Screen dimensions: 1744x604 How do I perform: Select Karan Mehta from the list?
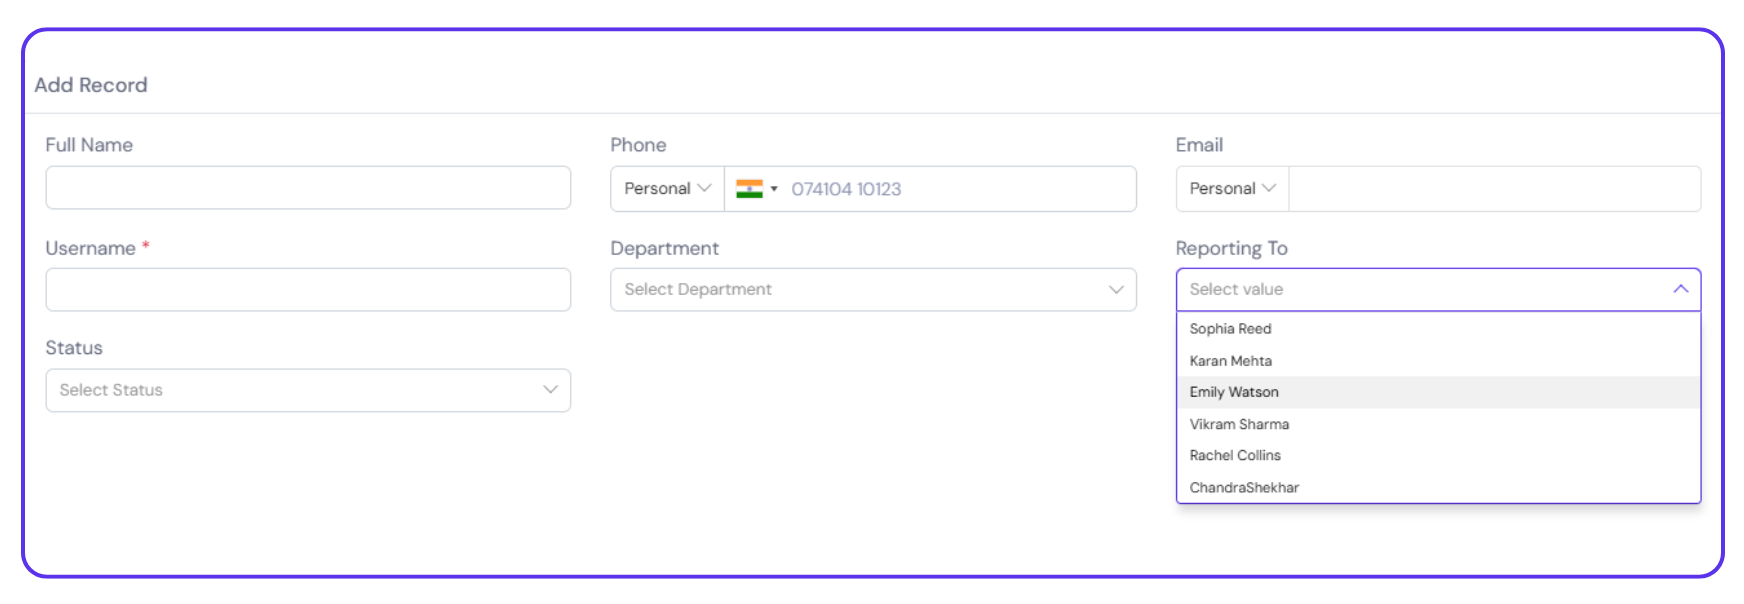1231,361
